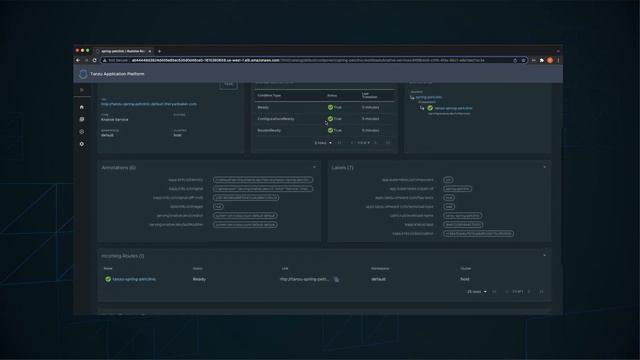Click the second annotation value chip
640x360 pixels.
point(263,189)
